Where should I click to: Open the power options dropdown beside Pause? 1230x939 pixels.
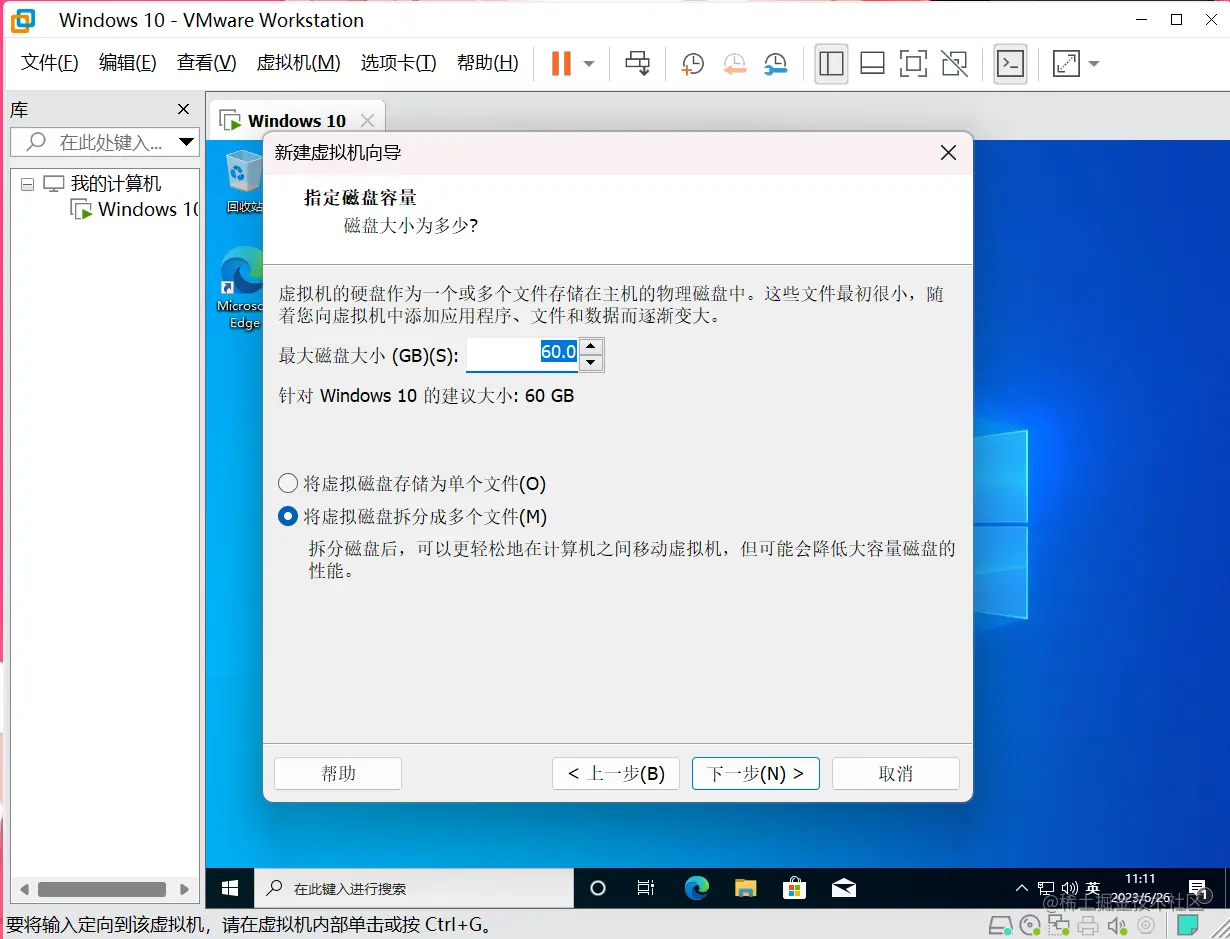click(x=589, y=64)
